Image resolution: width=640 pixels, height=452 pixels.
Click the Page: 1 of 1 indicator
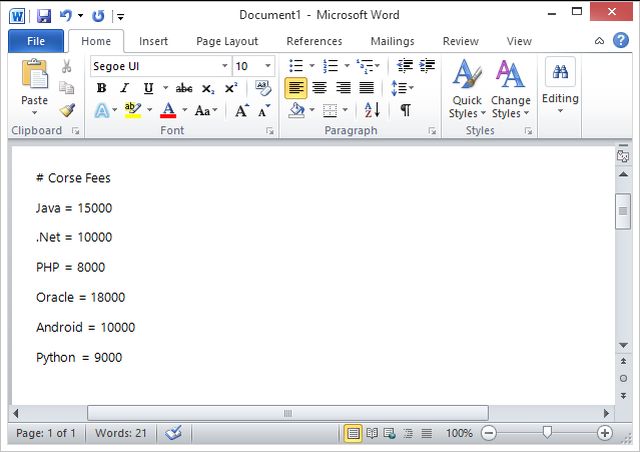tap(46, 433)
